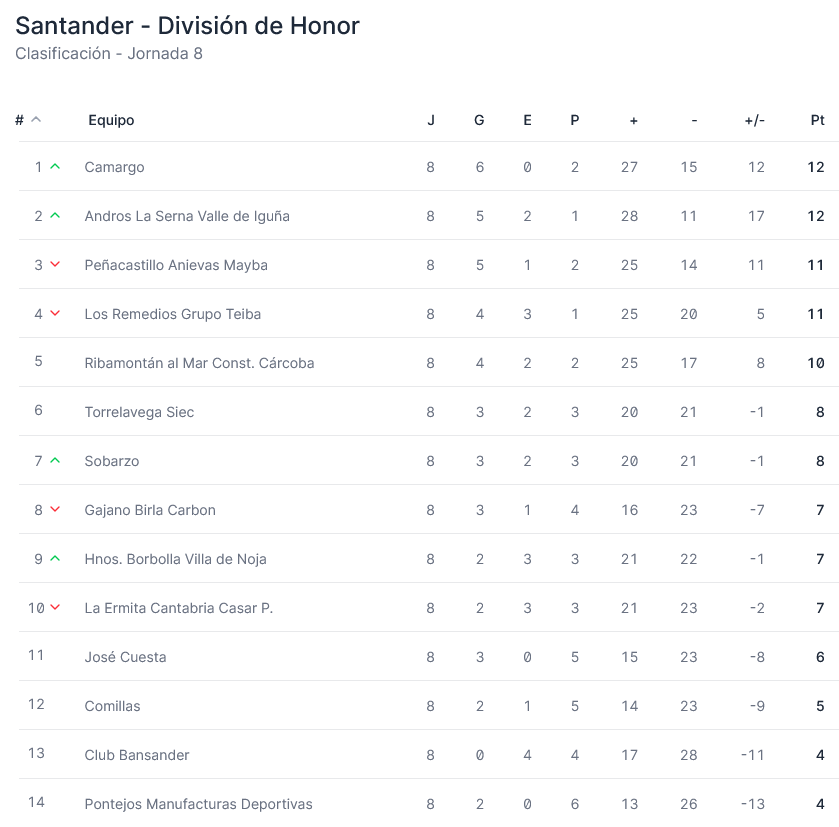
Task: Click red down arrow beside La Ermita Cantabria
Action: coord(55,608)
